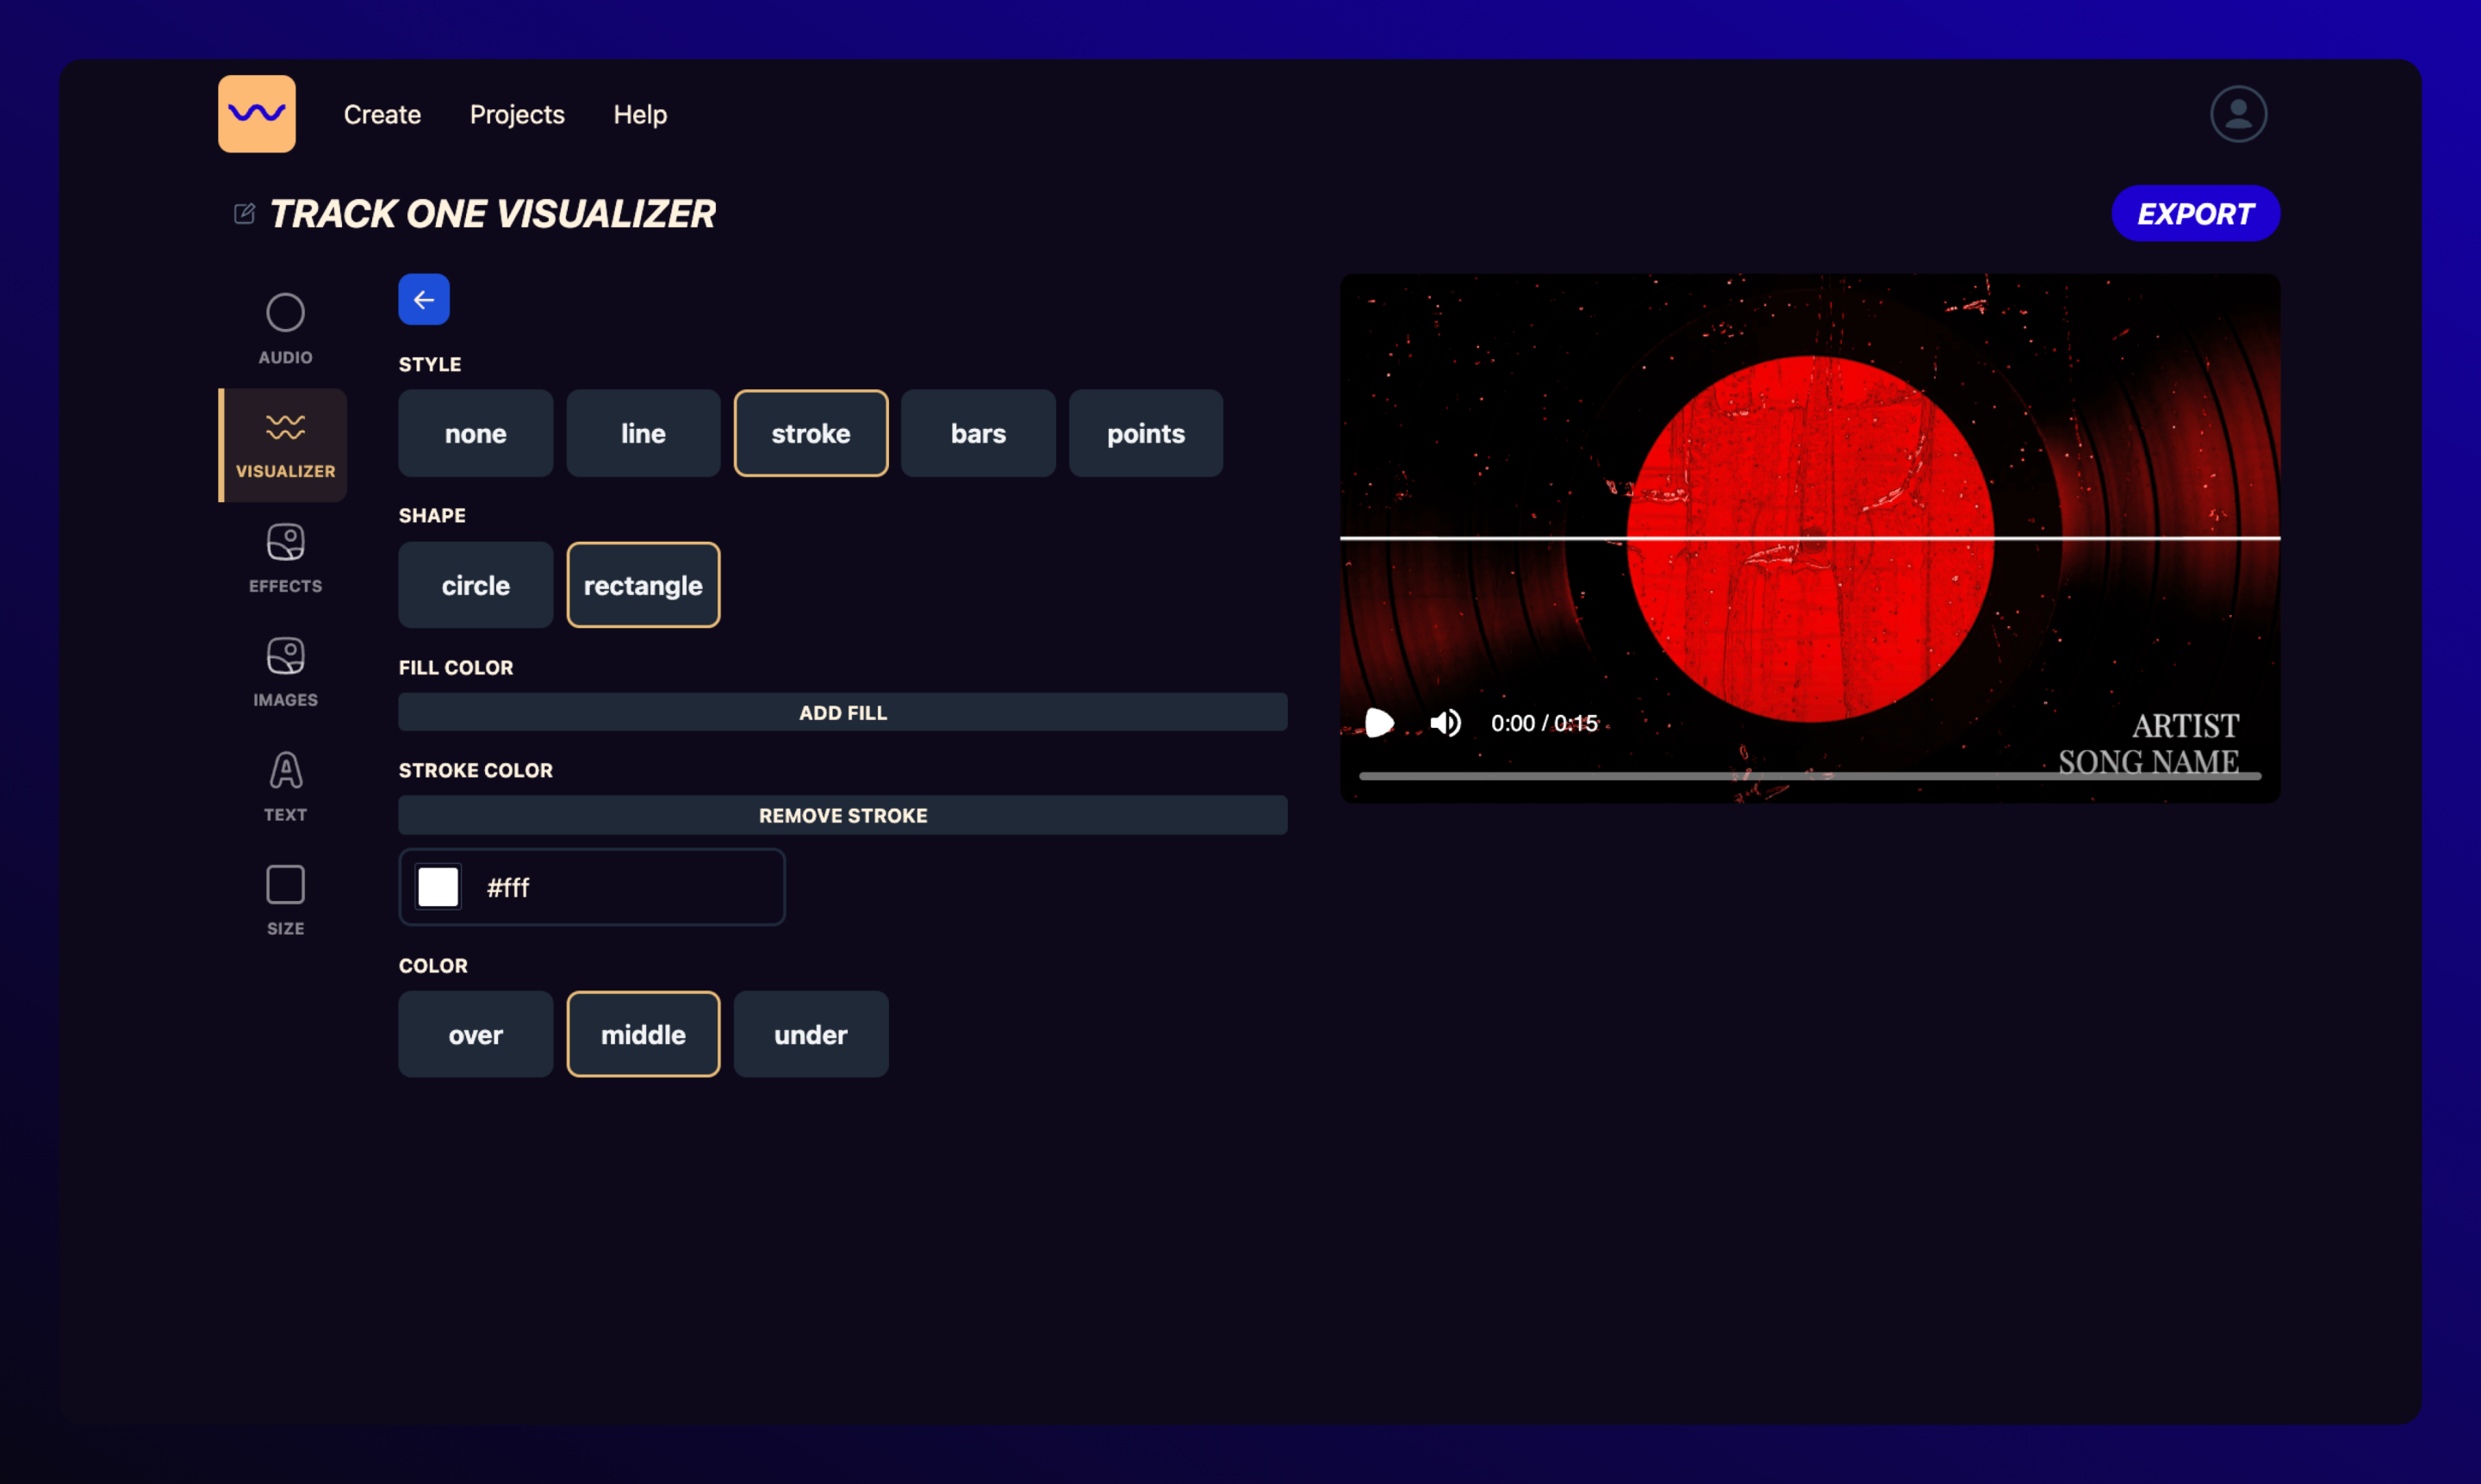Image resolution: width=2481 pixels, height=1484 pixels.
Task: Set color position to over
Action: [x=476, y=1035]
